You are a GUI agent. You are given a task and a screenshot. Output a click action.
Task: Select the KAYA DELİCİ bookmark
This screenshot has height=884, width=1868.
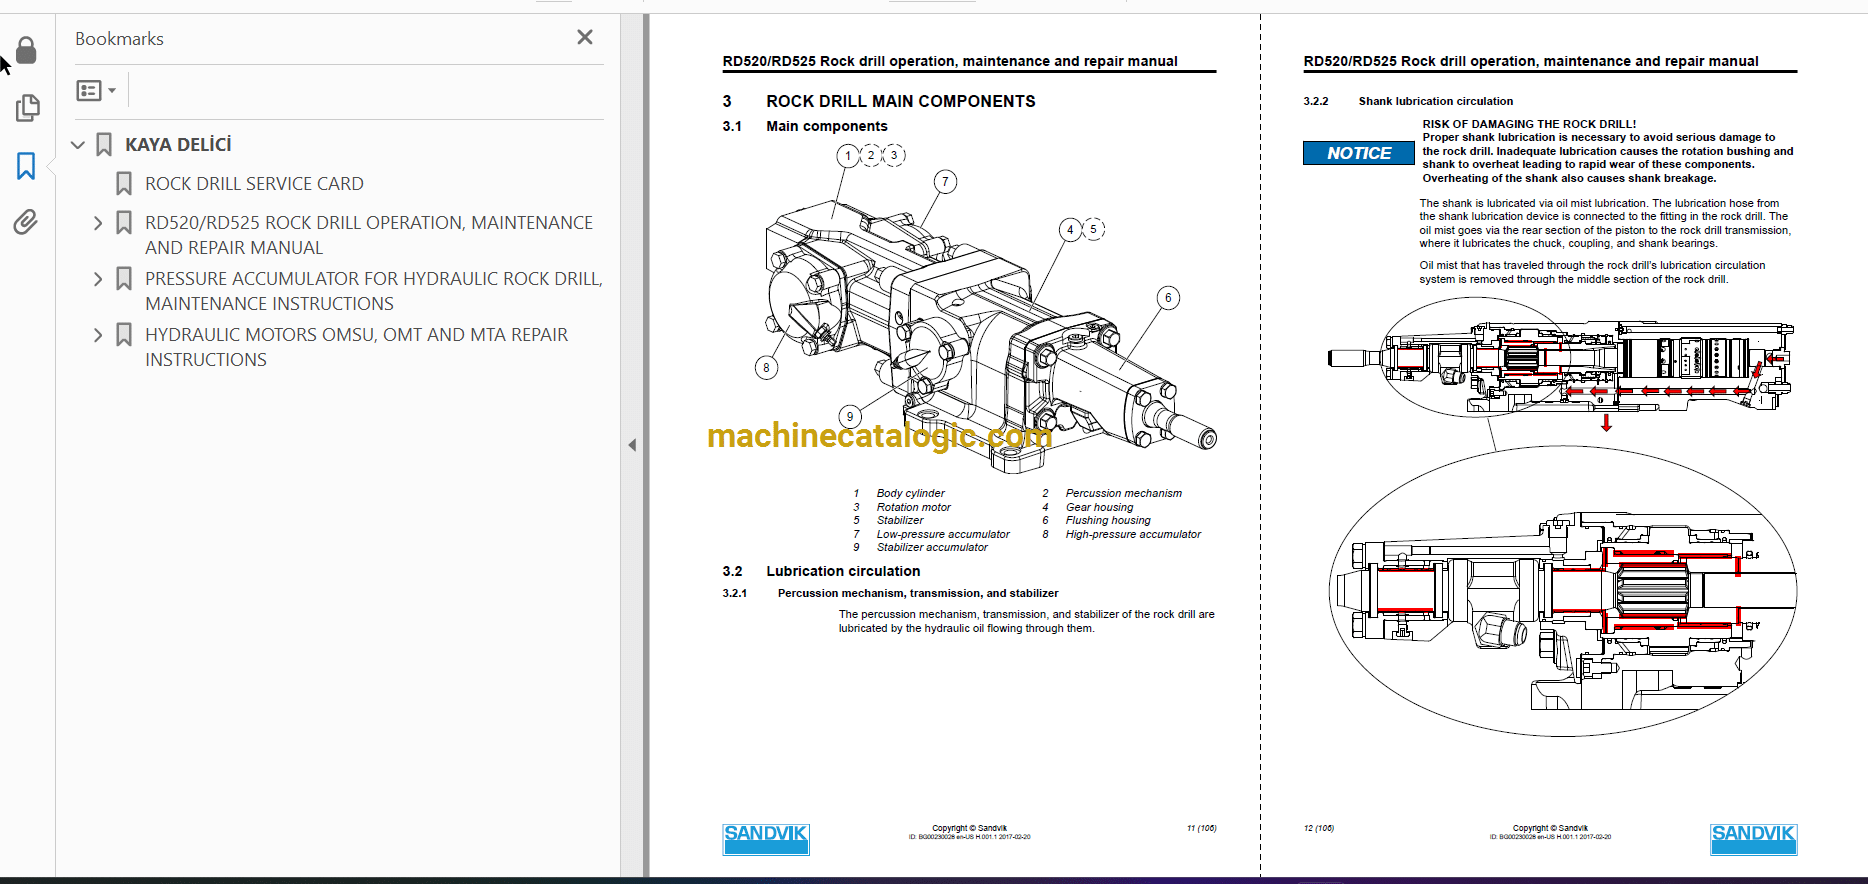point(178,145)
